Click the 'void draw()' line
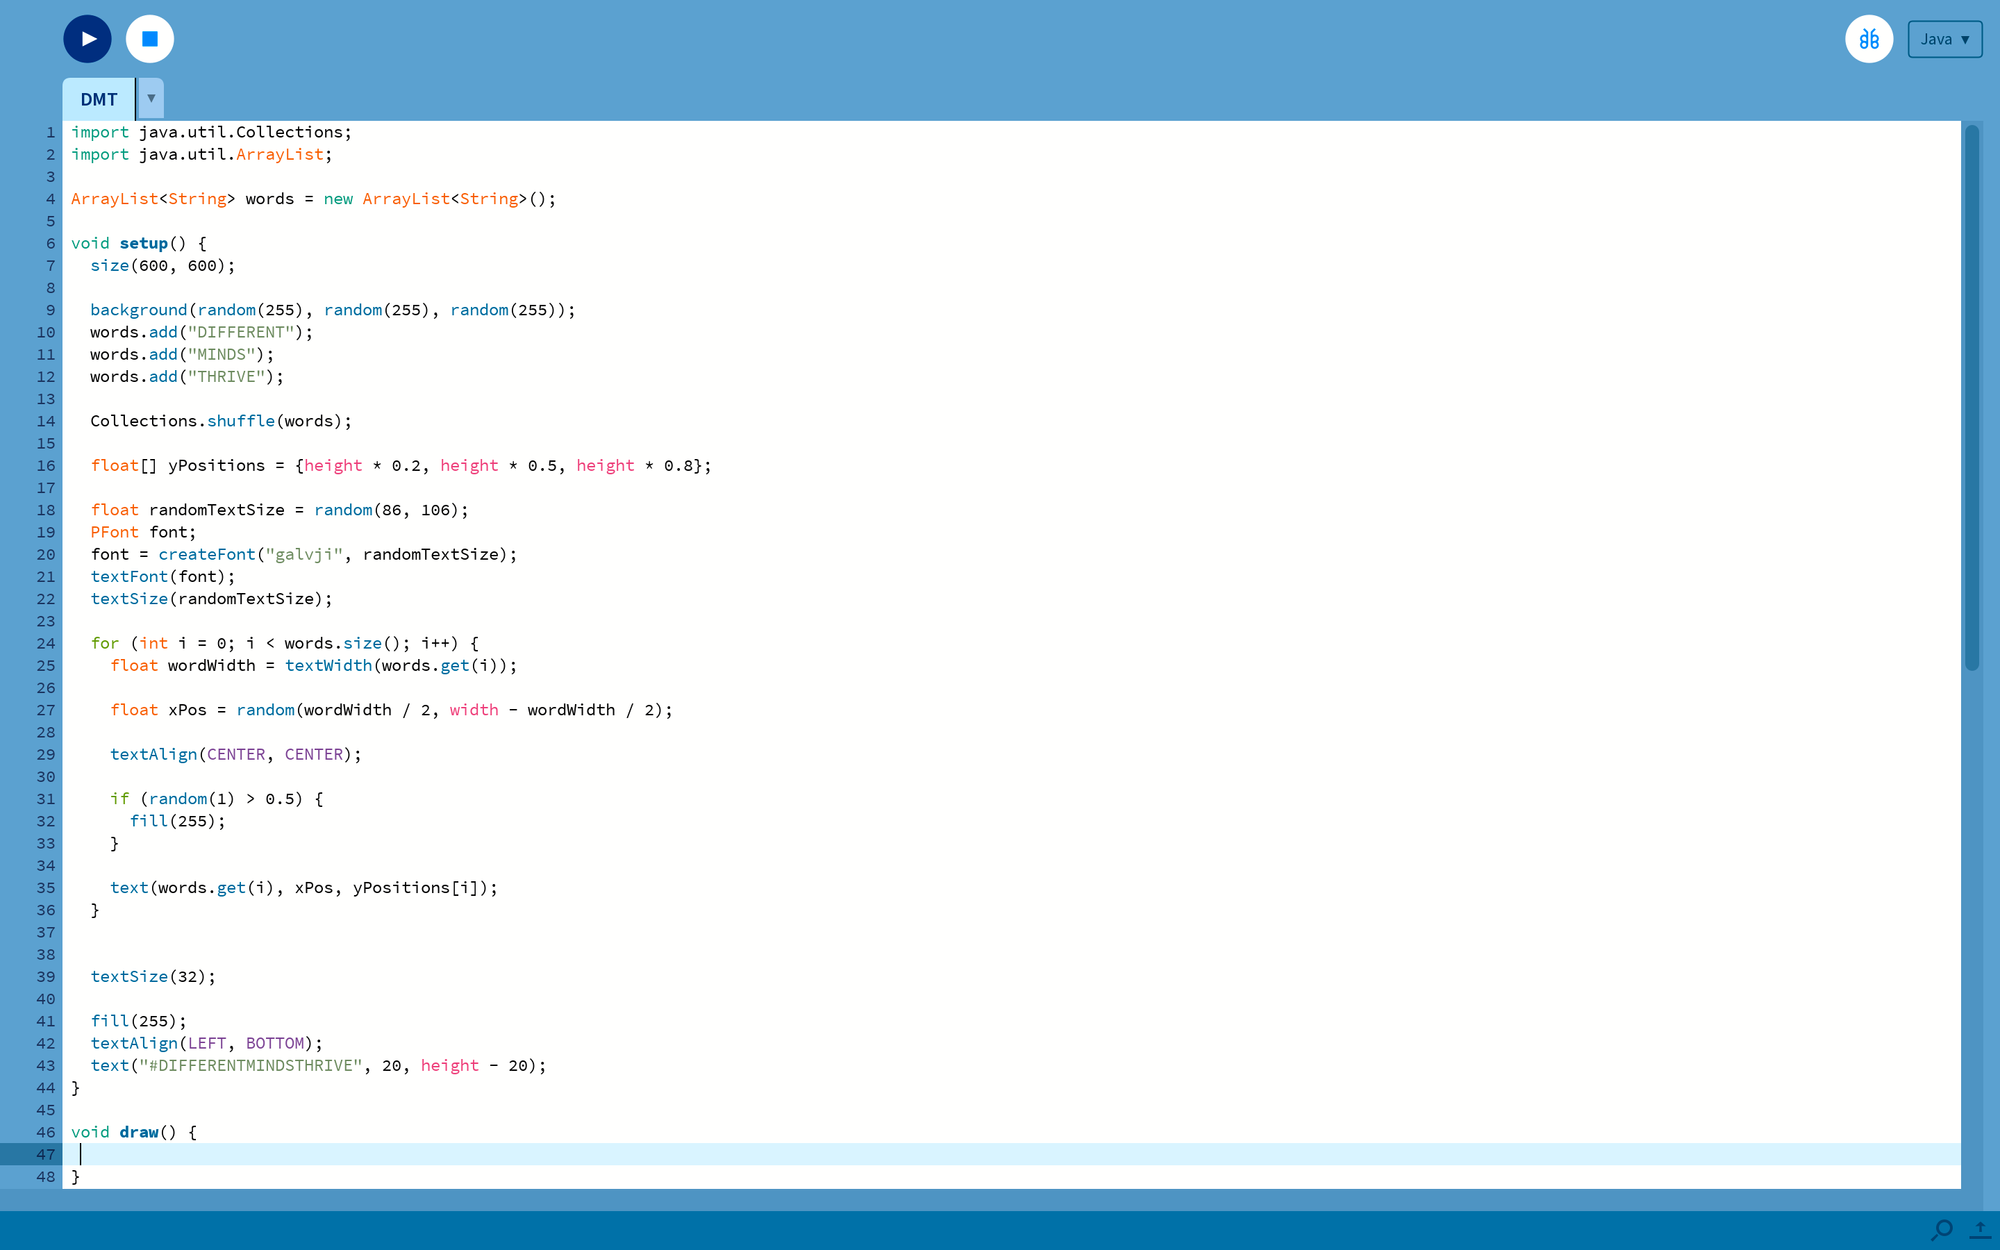The width and height of the screenshot is (2000, 1250). pyautogui.click(x=134, y=1132)
